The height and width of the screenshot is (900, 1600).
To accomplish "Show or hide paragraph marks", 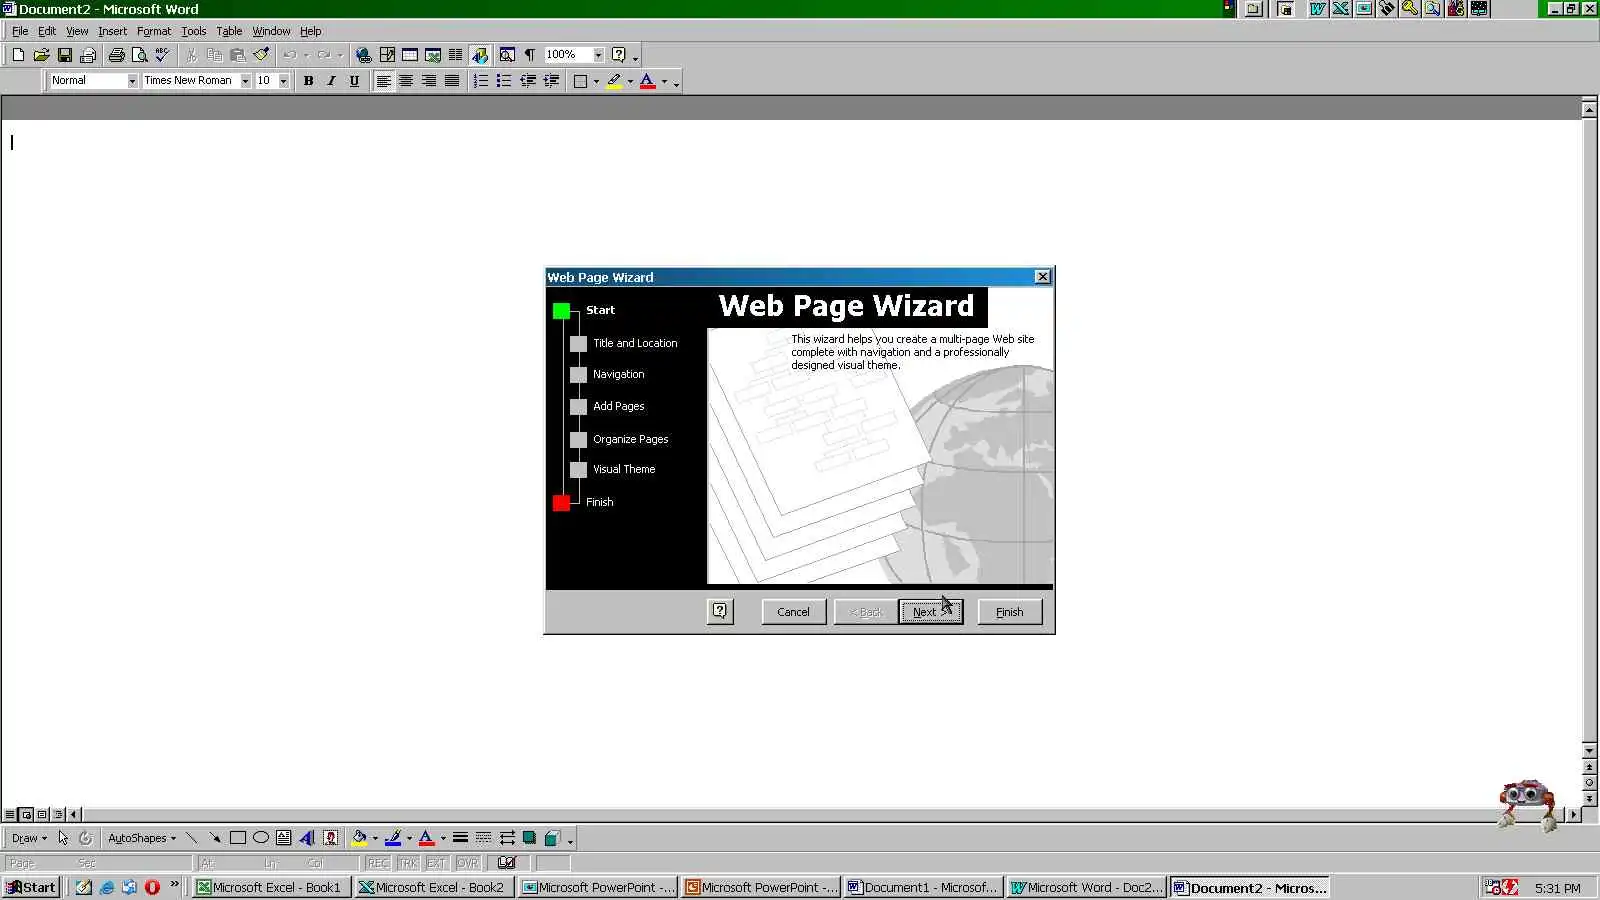I will pyautogui.click(x=530, y=55).
